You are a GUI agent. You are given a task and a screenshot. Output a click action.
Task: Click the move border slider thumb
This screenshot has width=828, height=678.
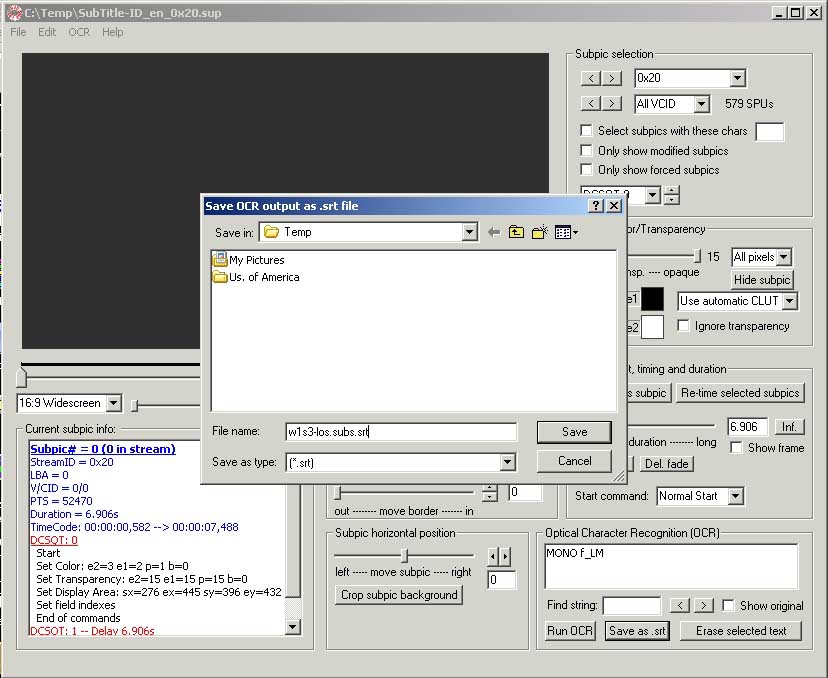pos(338,493)
